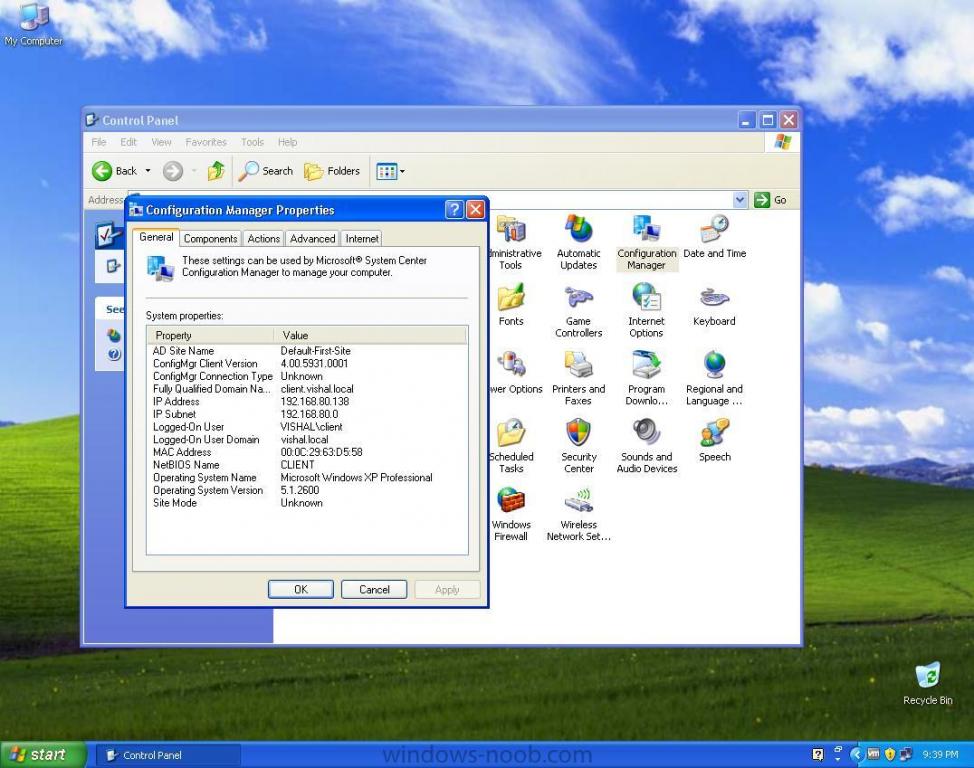Click the system tray clock
The width and height of the screenshot is (974, 768).
pos(940,755)
